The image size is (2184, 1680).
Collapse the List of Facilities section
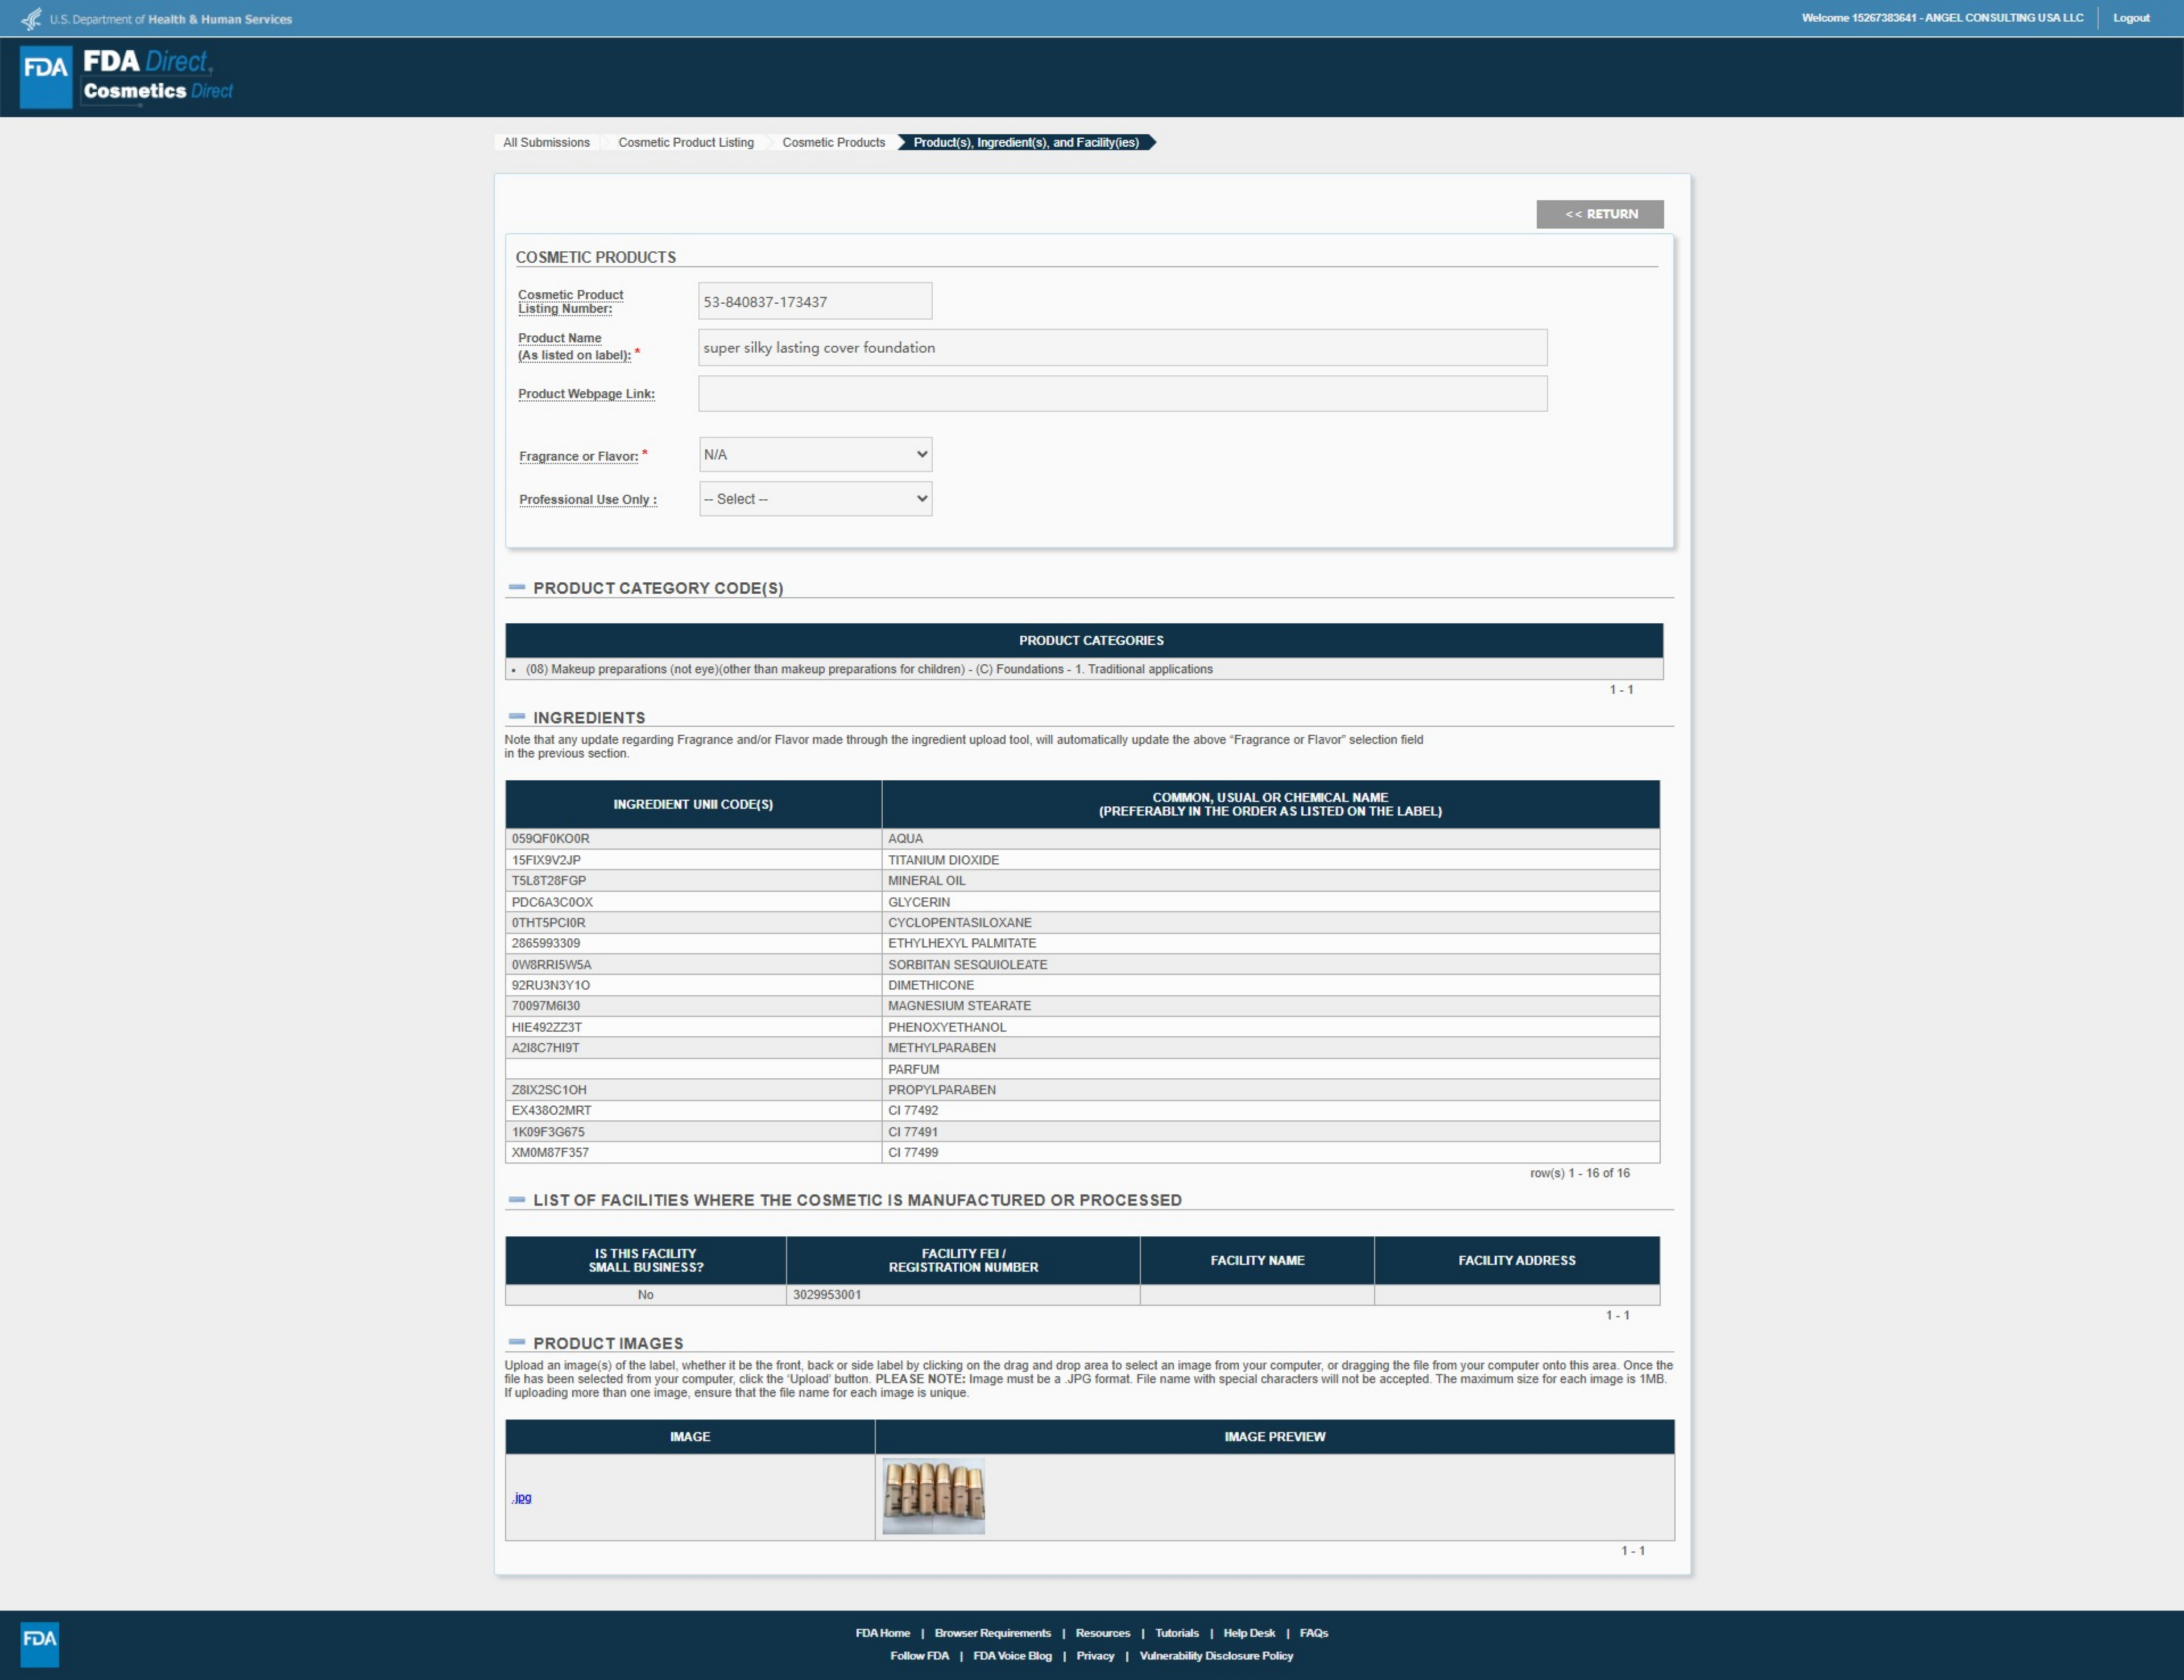pos(517,1199)
